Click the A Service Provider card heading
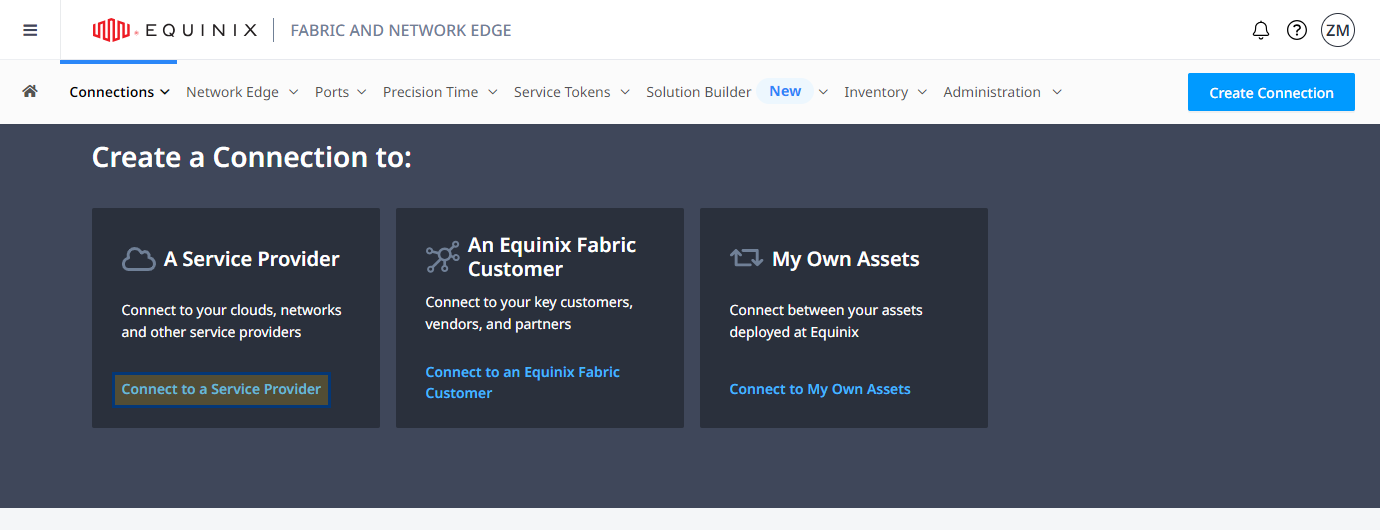This screenshot has width=1380, height=530. (x=251, y=259)
